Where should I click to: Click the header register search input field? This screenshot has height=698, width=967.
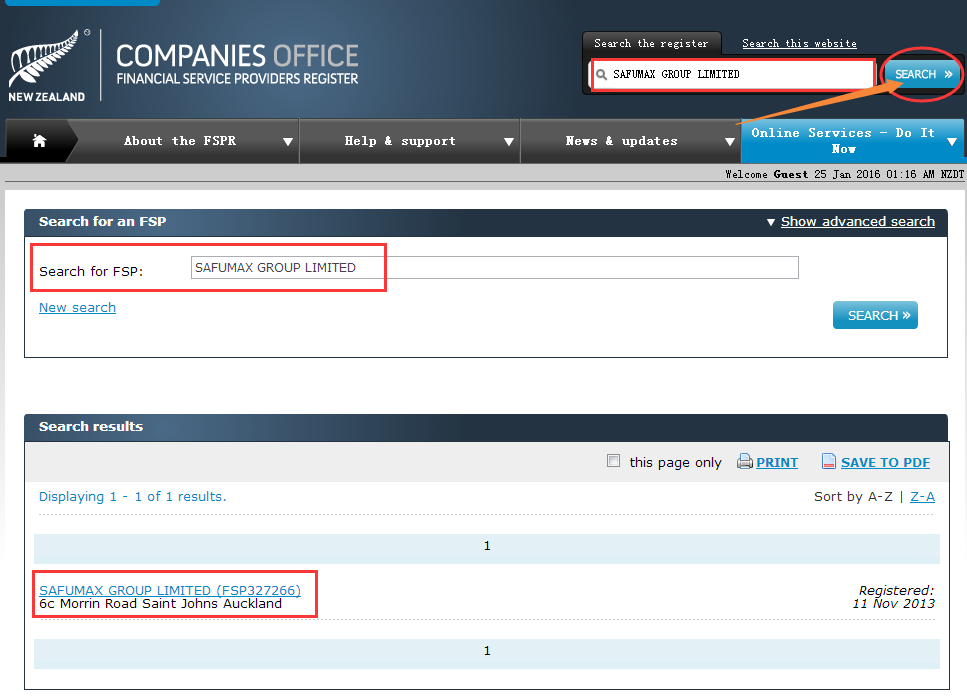point(733,75)
